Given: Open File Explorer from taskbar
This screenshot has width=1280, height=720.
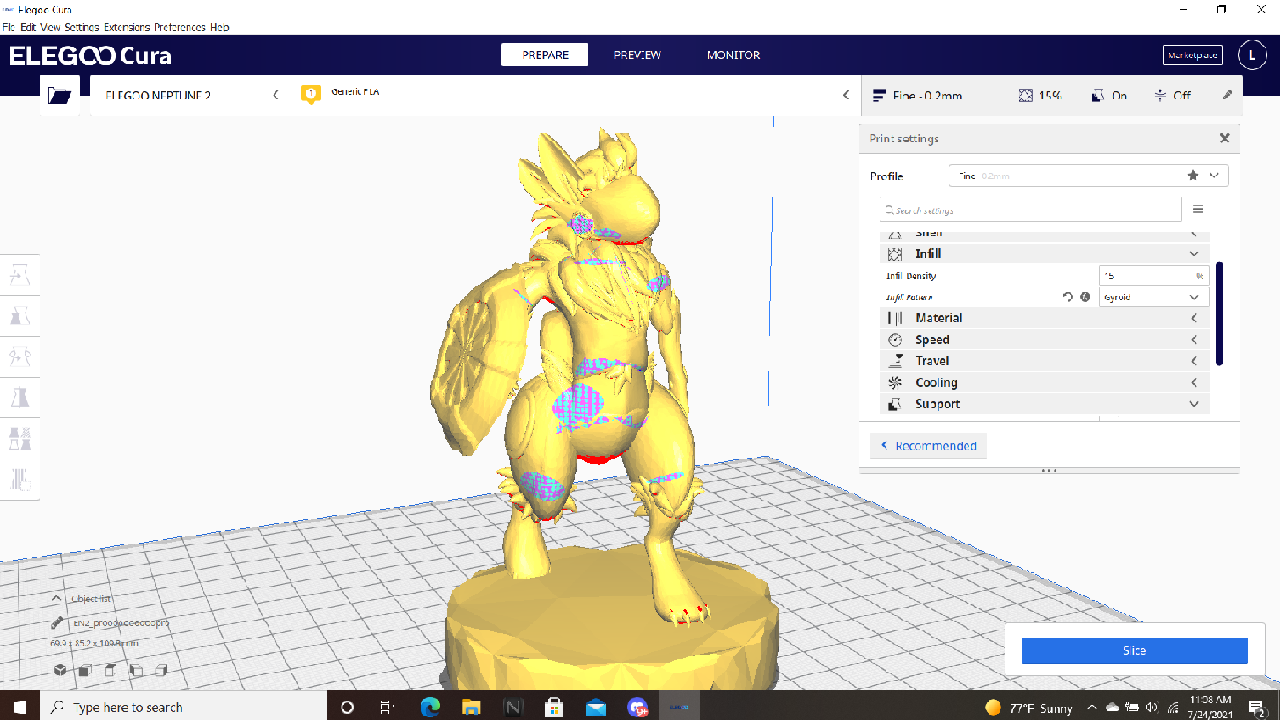Looking at the screenshot, I should (x=472, y=707).
